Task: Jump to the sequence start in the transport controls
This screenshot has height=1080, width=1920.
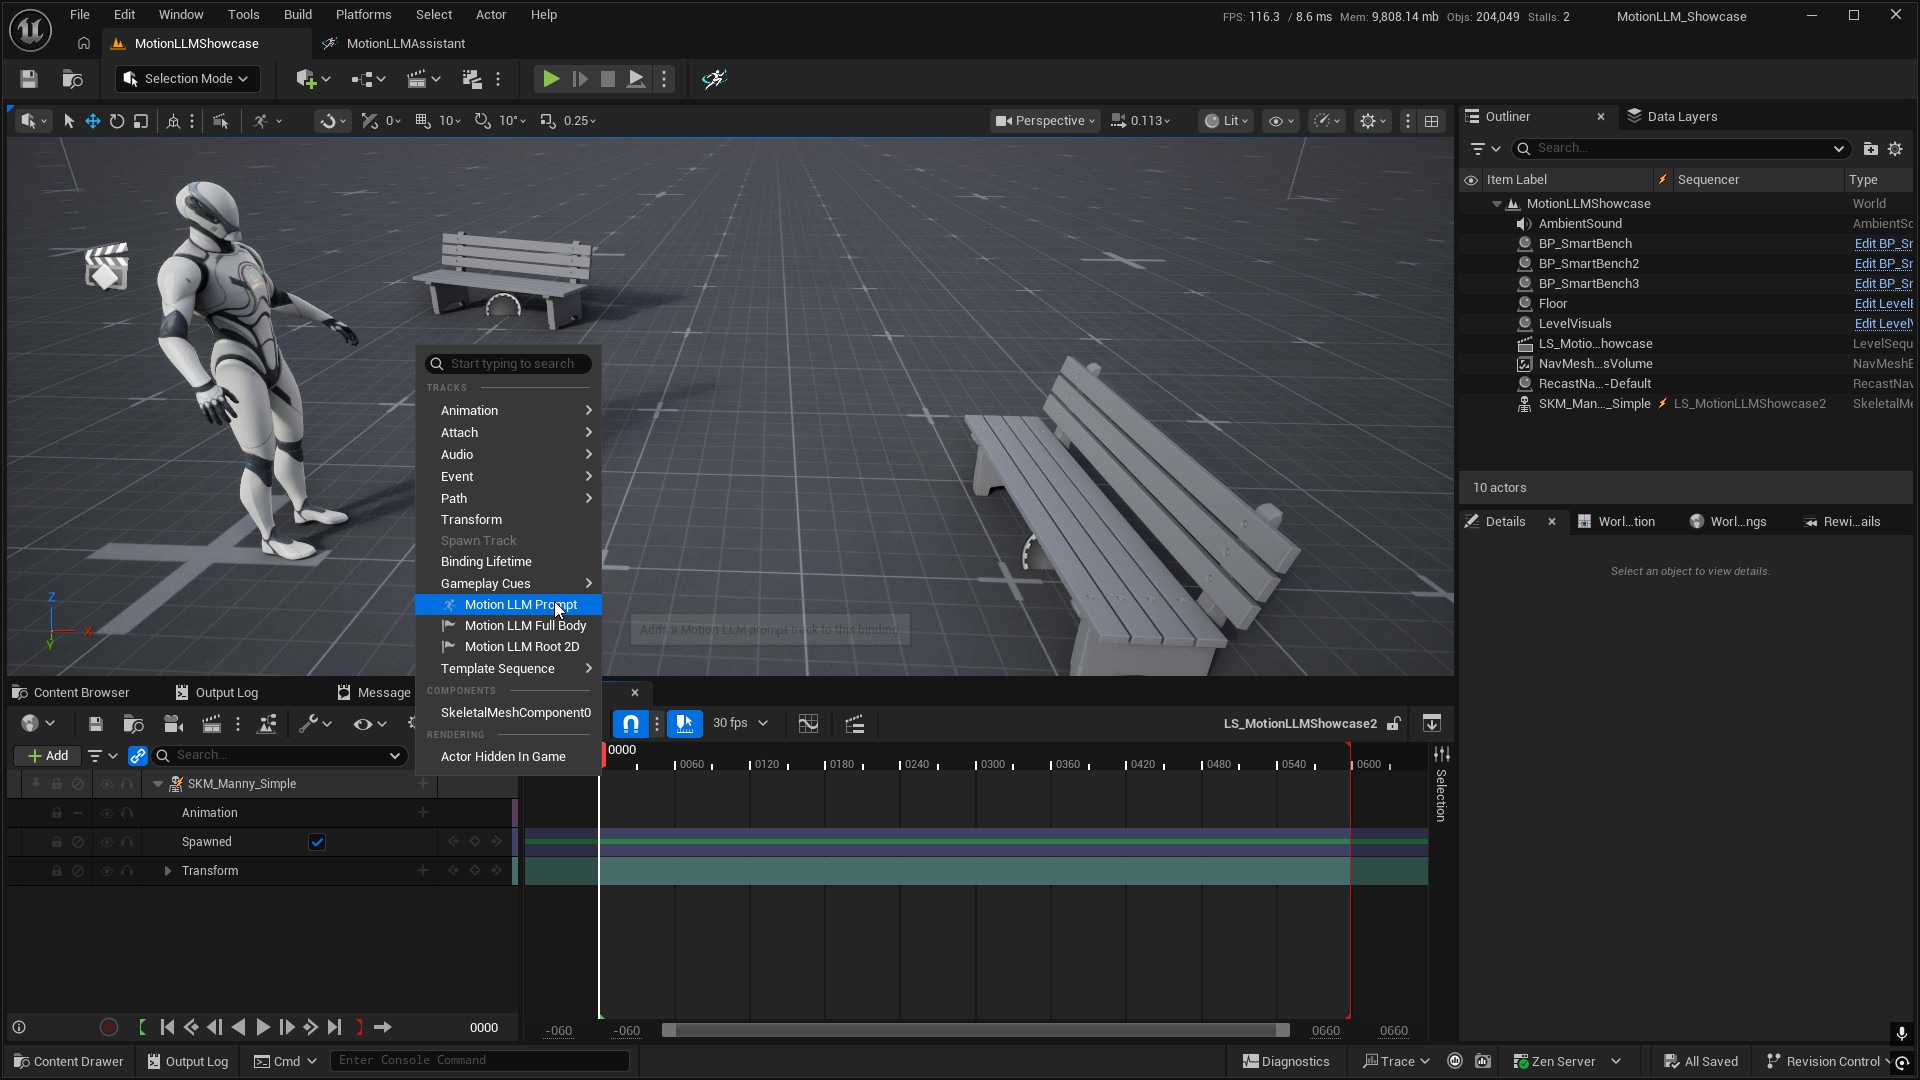Action: pos(167,1027)
